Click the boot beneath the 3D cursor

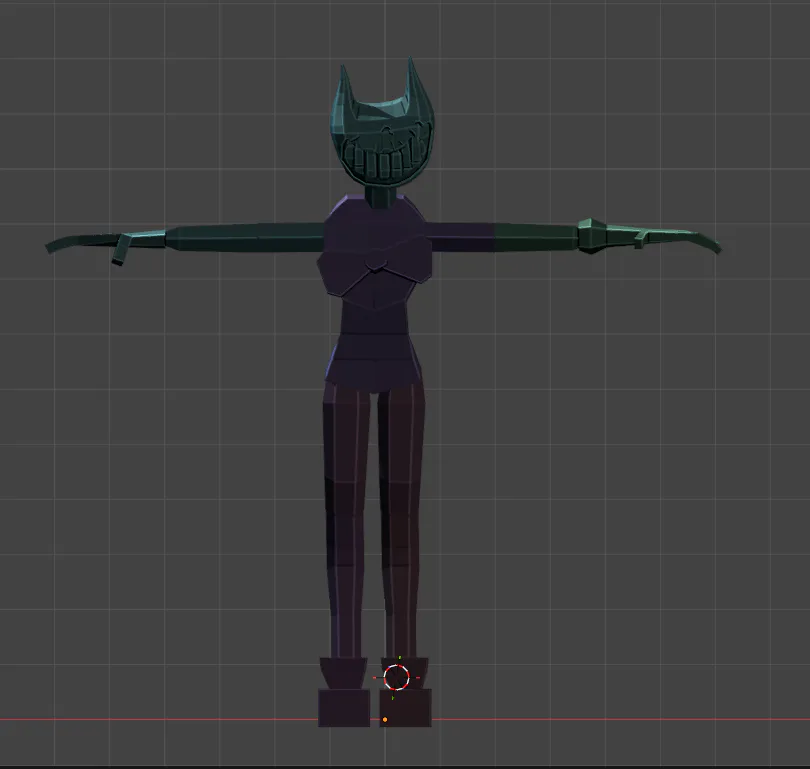pos(405,692)
